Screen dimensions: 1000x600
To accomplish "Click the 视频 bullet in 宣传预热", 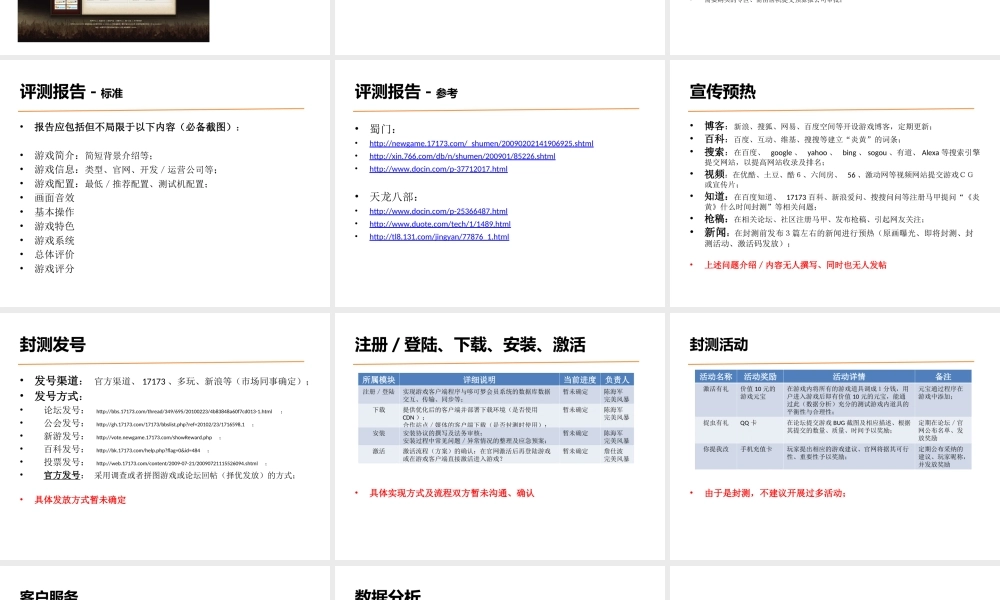I will pos(839,179).
